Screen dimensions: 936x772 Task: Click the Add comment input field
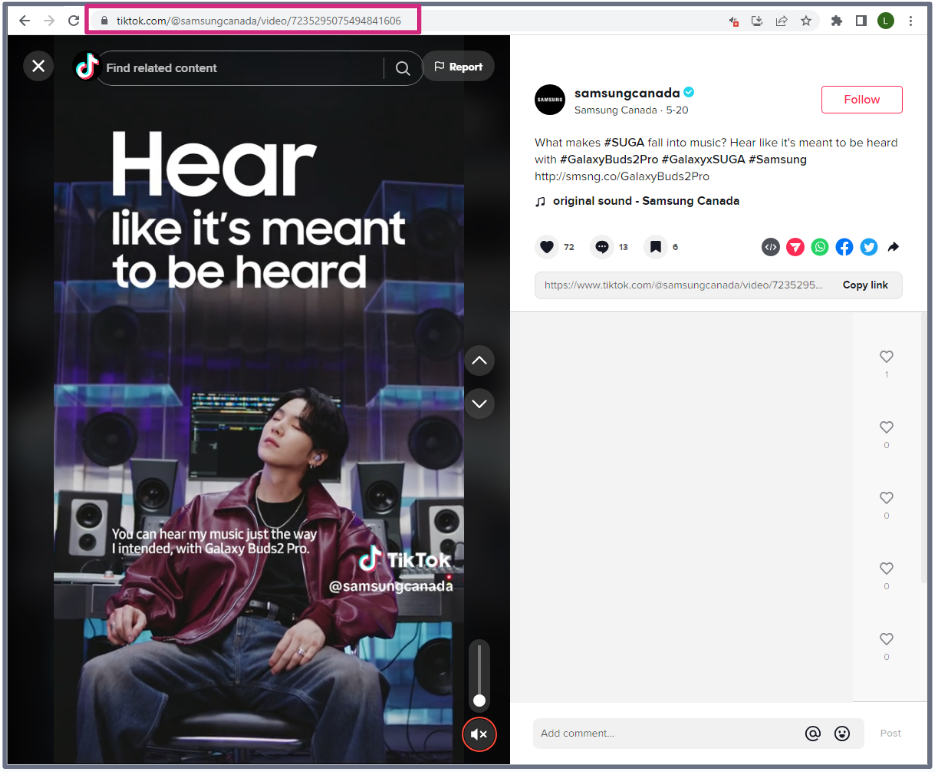click(665, 733)
